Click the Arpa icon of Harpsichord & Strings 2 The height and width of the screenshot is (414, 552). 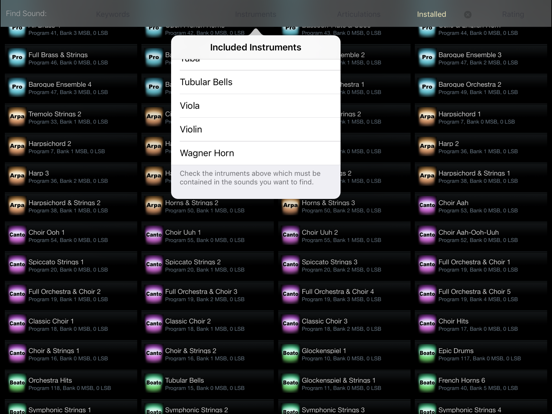point(17,205)
